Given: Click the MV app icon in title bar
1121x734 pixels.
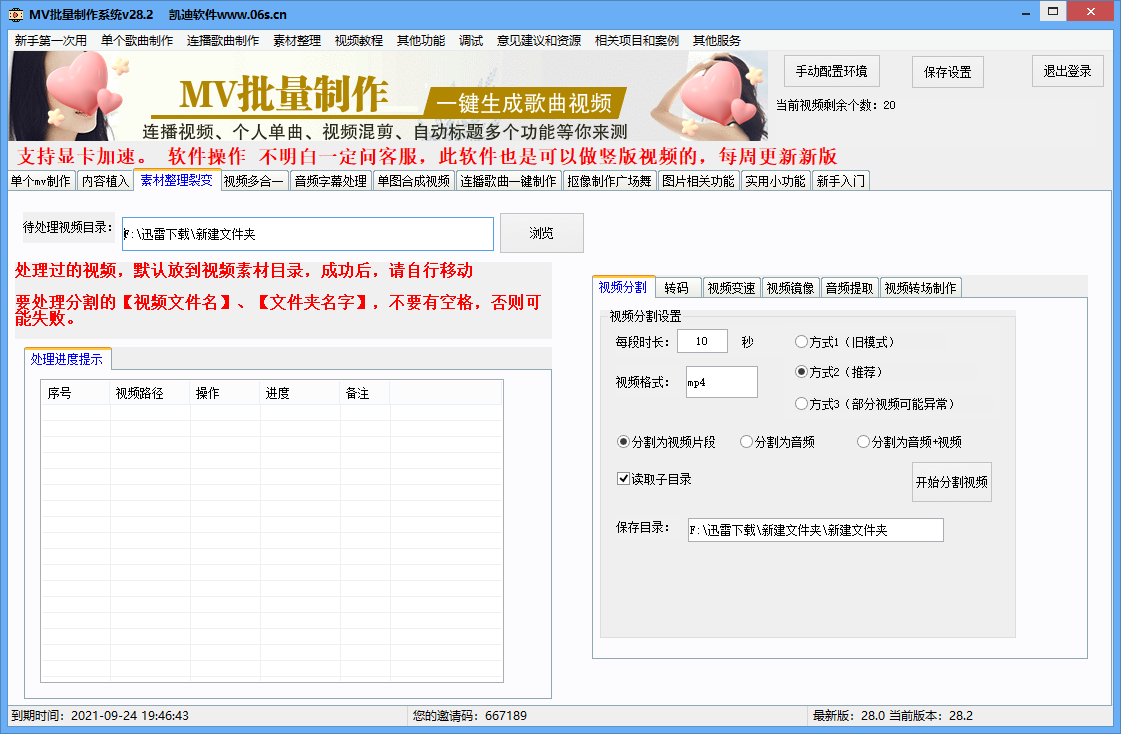Looking at the screenshot, I should tap(15, 14).
